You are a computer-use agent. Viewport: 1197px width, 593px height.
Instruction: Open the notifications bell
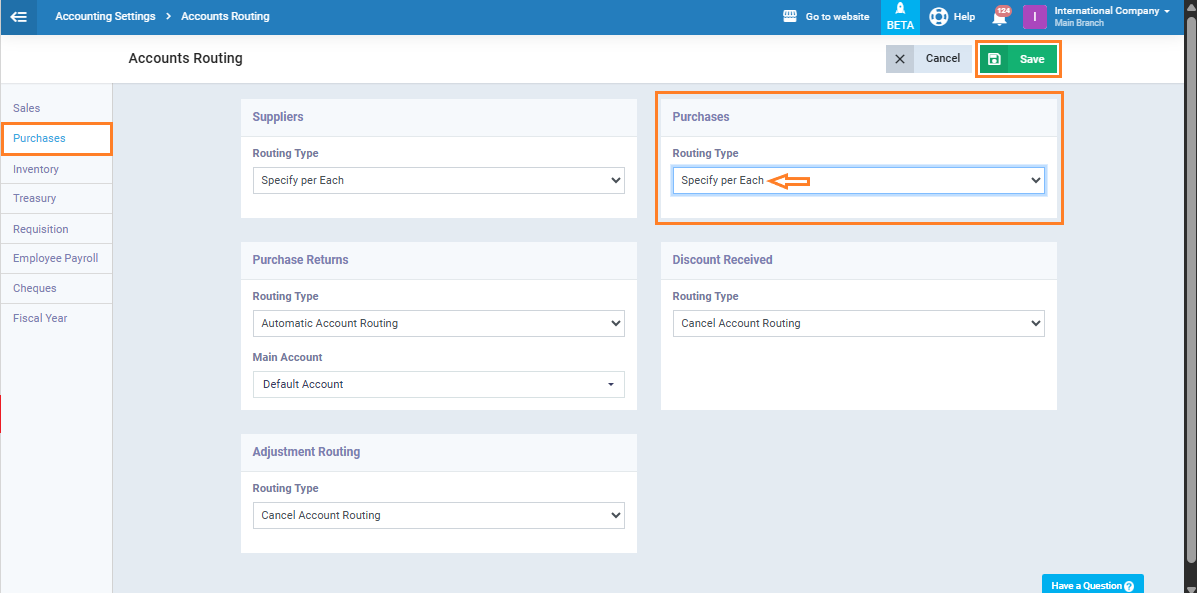click(x=999, y=18)
